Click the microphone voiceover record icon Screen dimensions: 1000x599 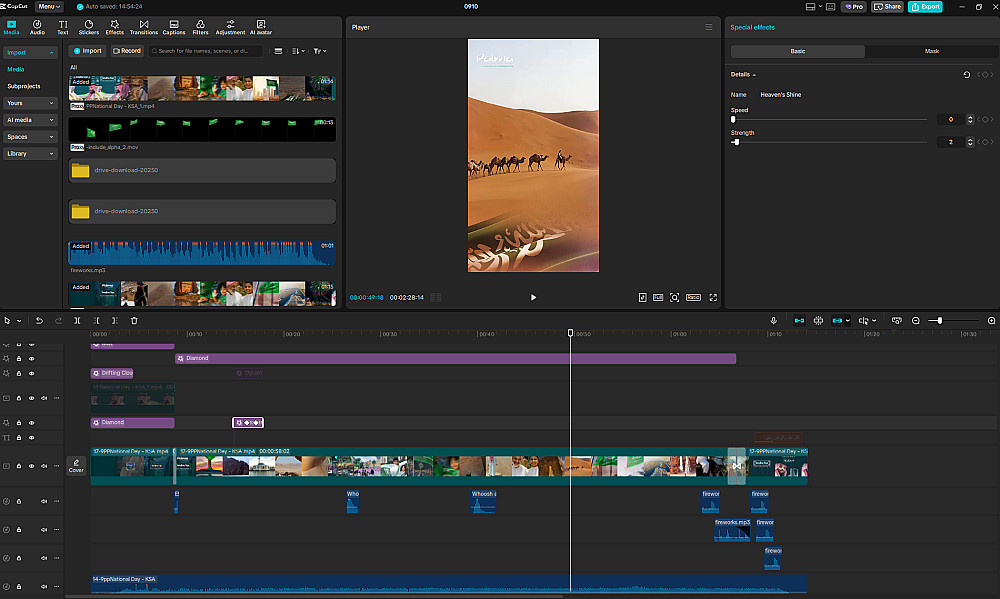773,320
